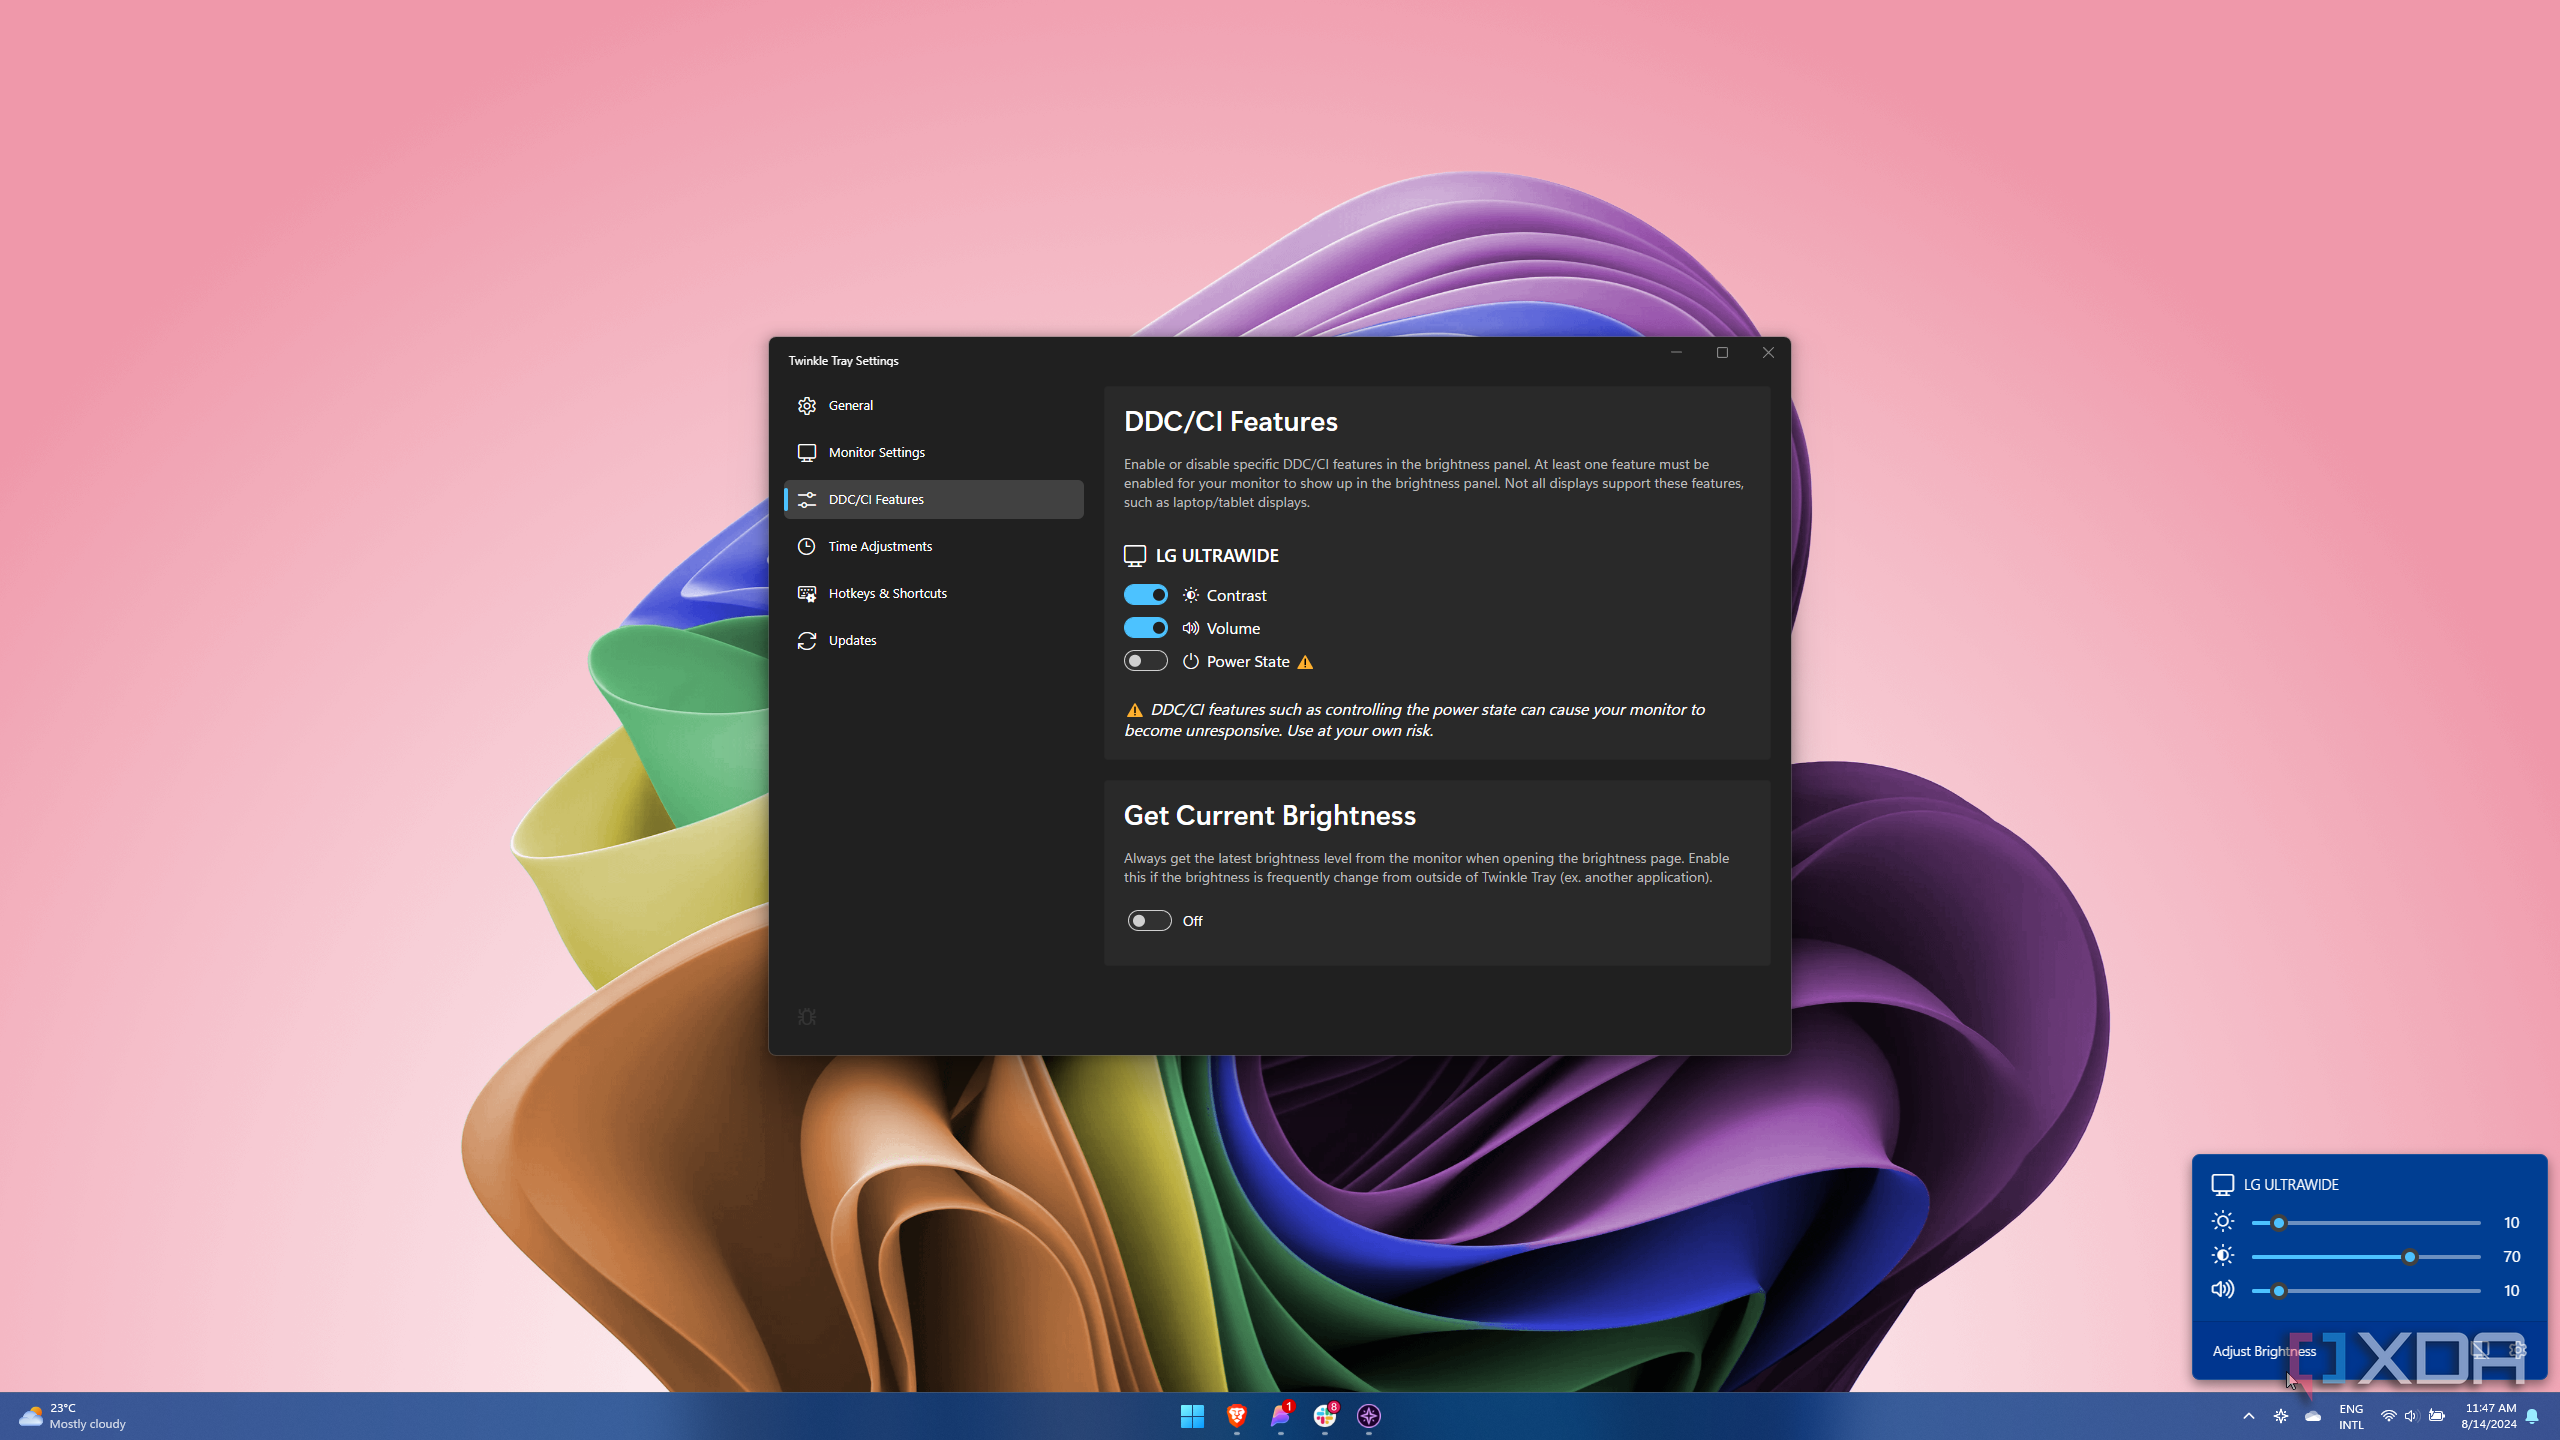Open the taskbar app left of Slack
Screen dimensions: 2560x1440
[1281, 1416]
